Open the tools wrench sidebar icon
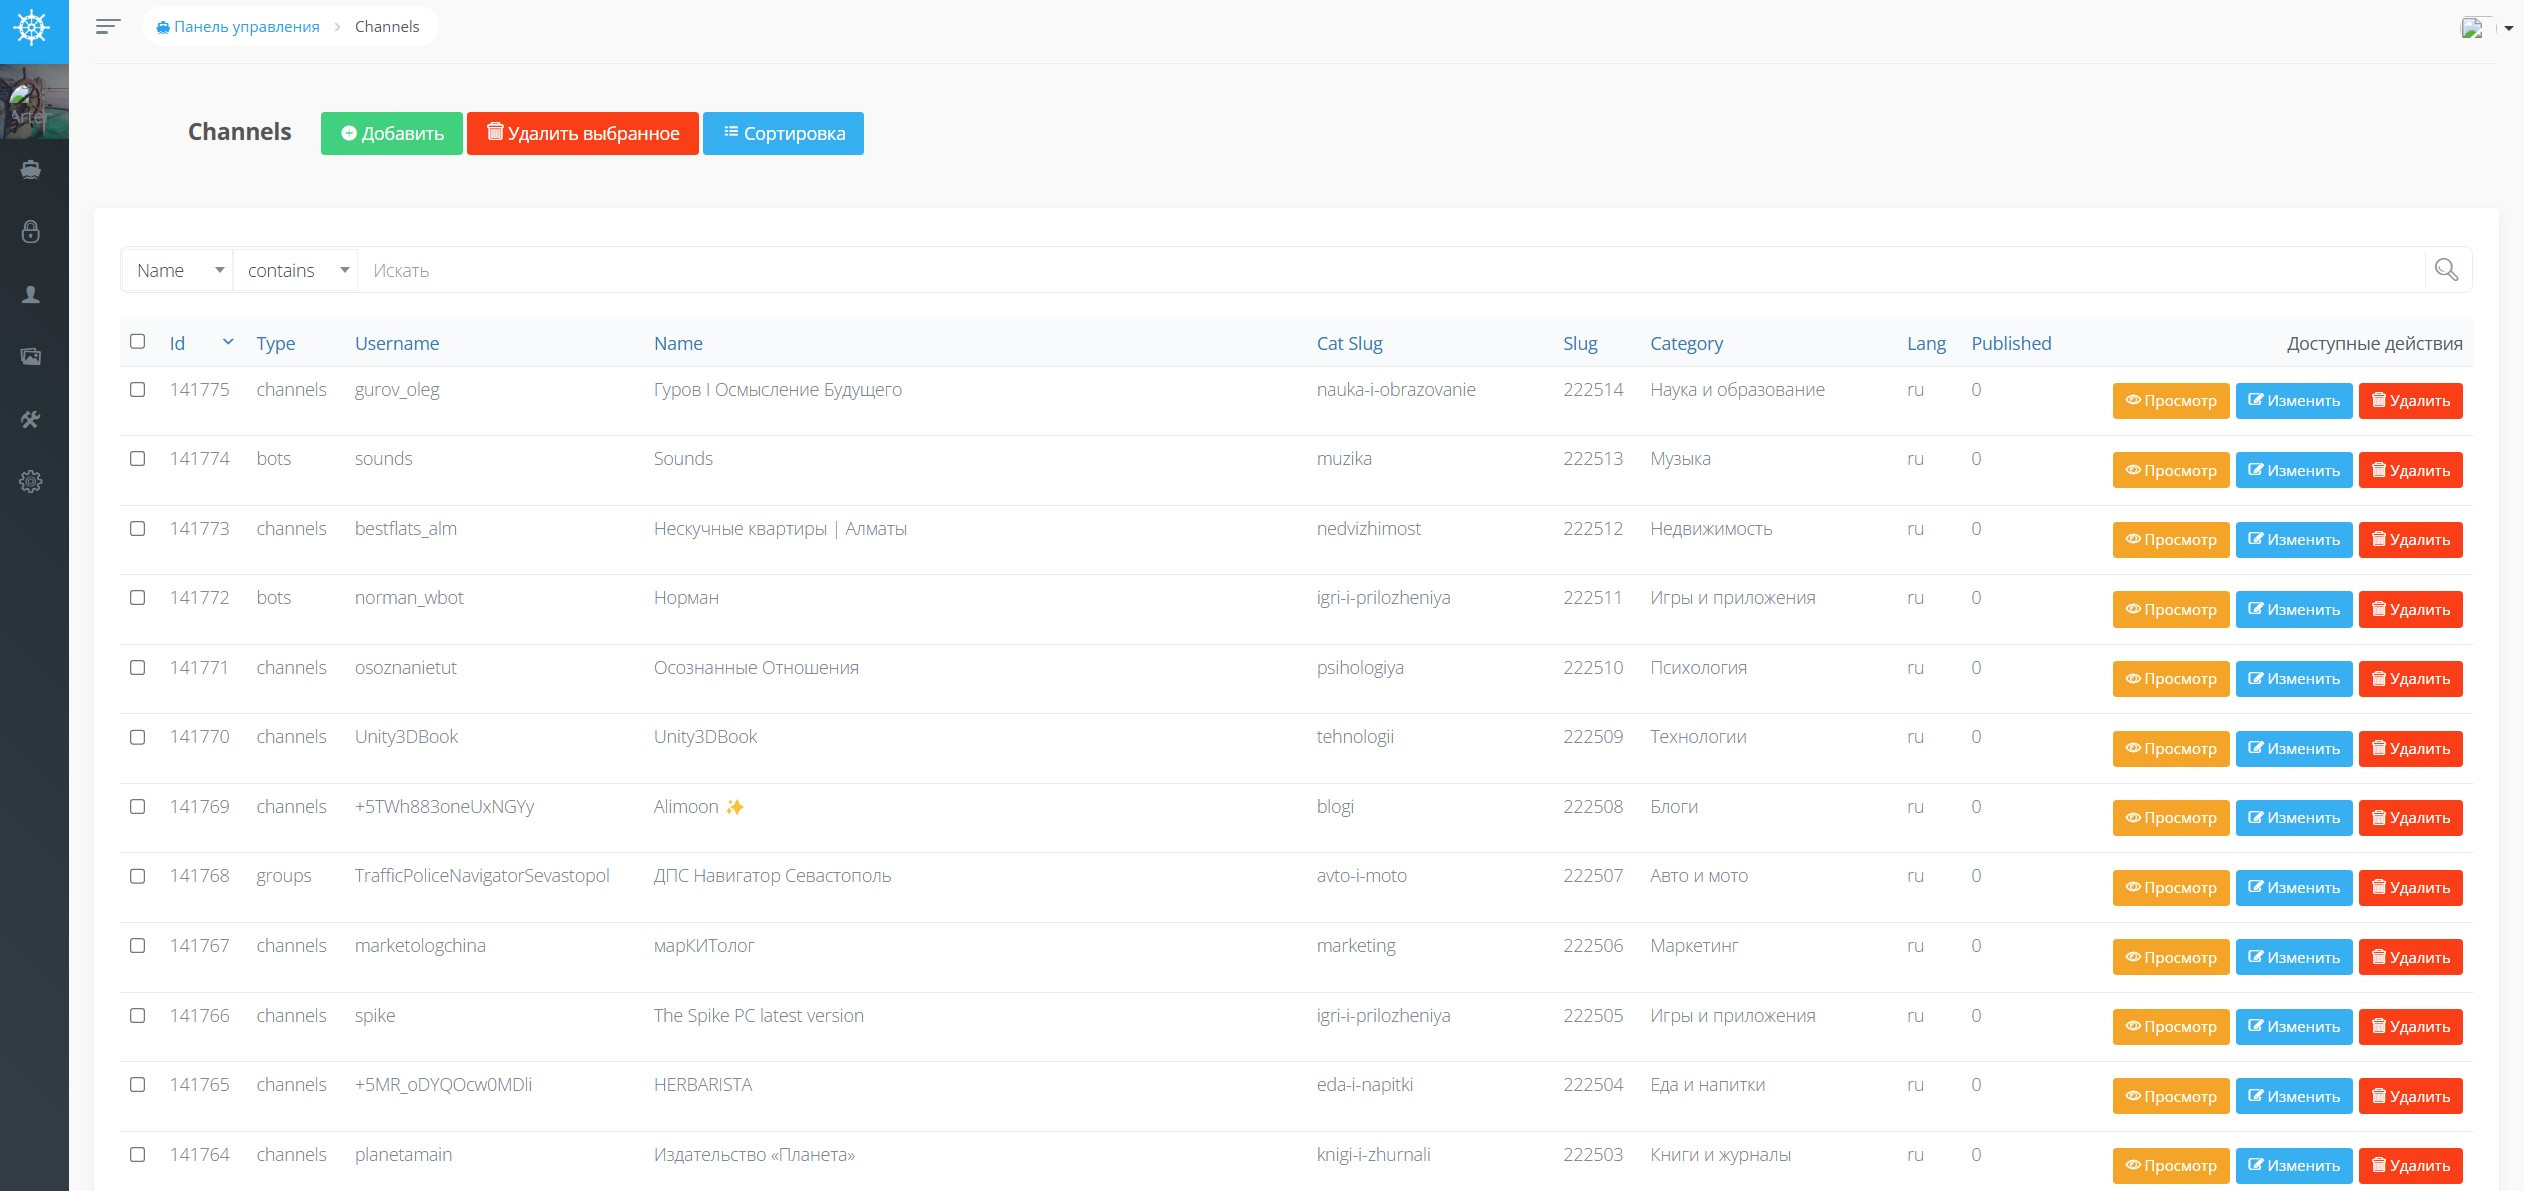 tap(31, 419)
